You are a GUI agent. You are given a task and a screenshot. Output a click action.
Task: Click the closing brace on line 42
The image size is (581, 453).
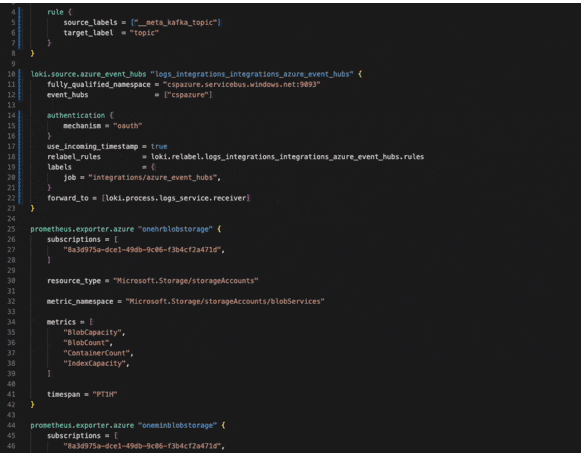(33, 405)
